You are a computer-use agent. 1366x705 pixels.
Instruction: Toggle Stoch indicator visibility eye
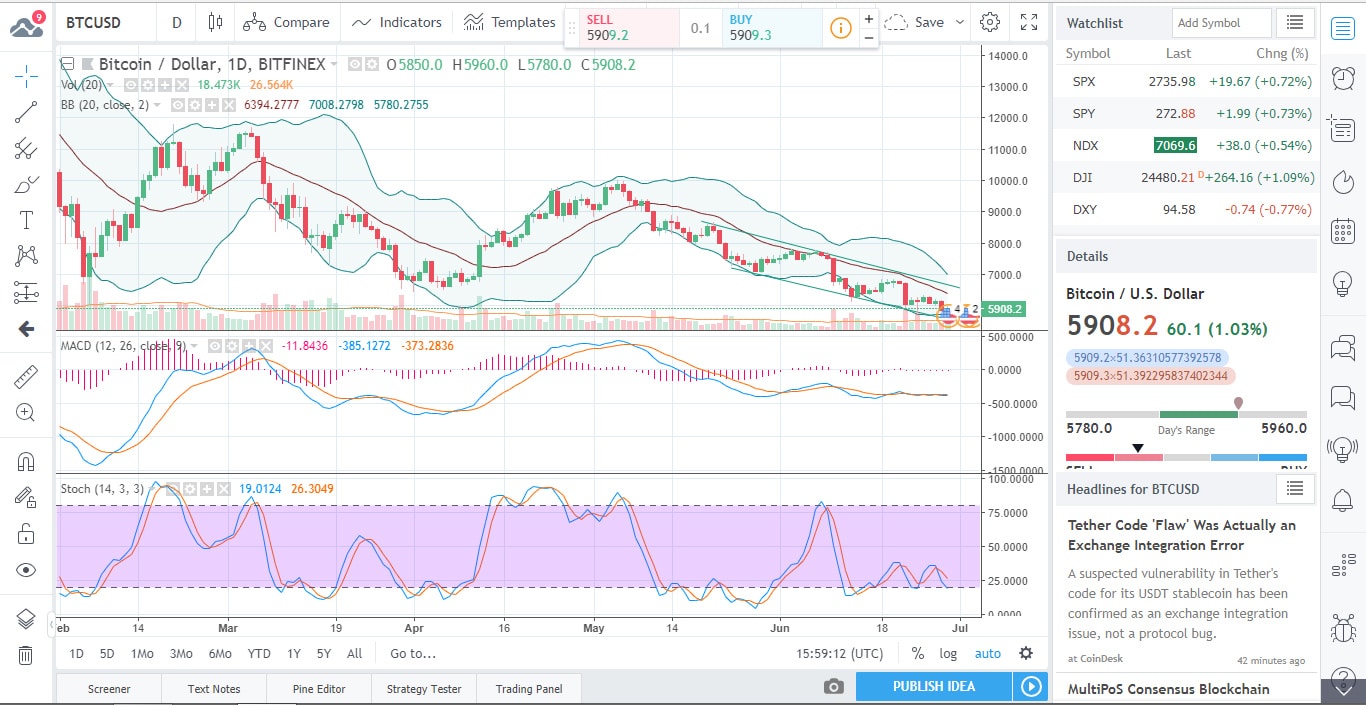[174, 489]
